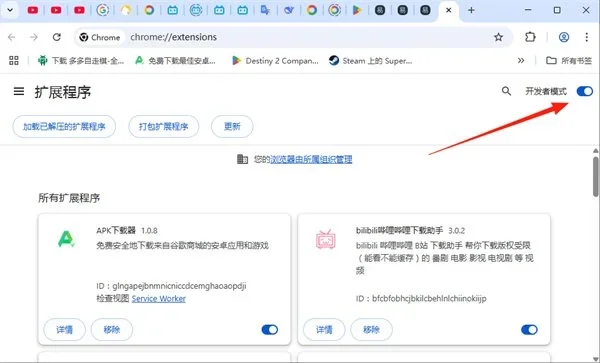Click the version number 1.0.8
The height and width of the screenshot is (363, 600).
tap(149, 231)
